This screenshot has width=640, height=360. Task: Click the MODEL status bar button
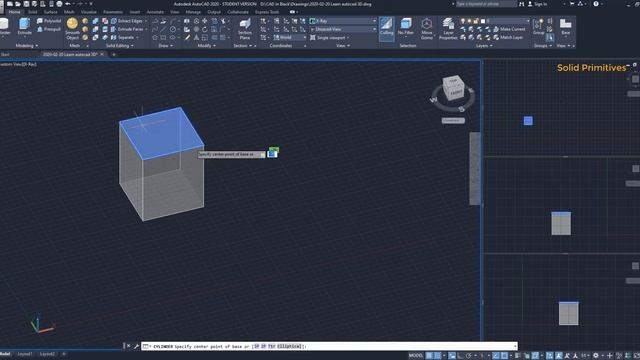416,356
